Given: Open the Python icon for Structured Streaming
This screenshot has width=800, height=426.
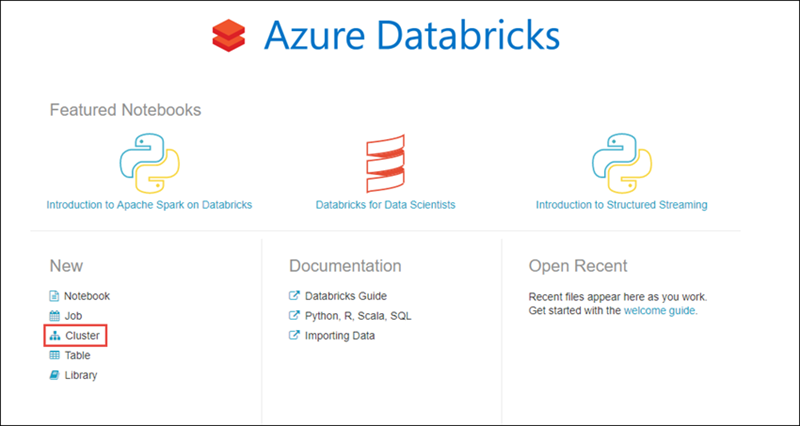Looking at the screenshot, I should pyautogui.click(x=621, y=163).
